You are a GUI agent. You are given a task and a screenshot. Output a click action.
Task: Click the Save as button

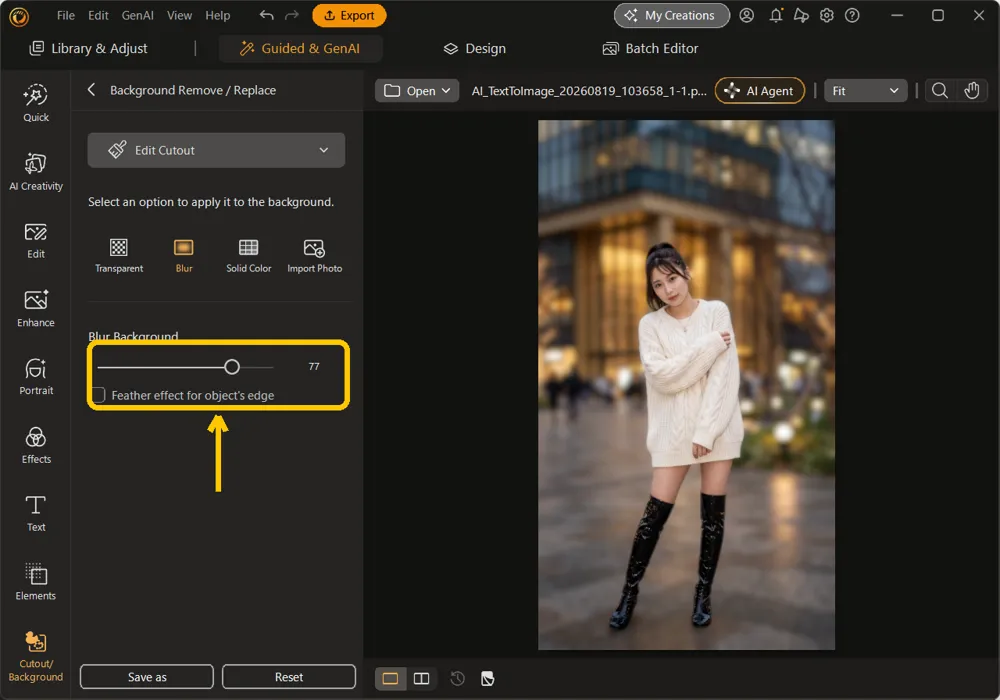pyautogui.click(x=147, y=677)
